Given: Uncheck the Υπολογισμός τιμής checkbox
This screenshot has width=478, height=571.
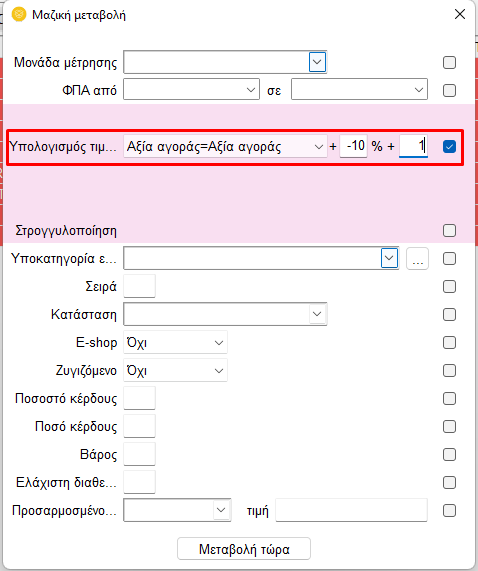Looking at the screenshot, I should tap(449, 147).
